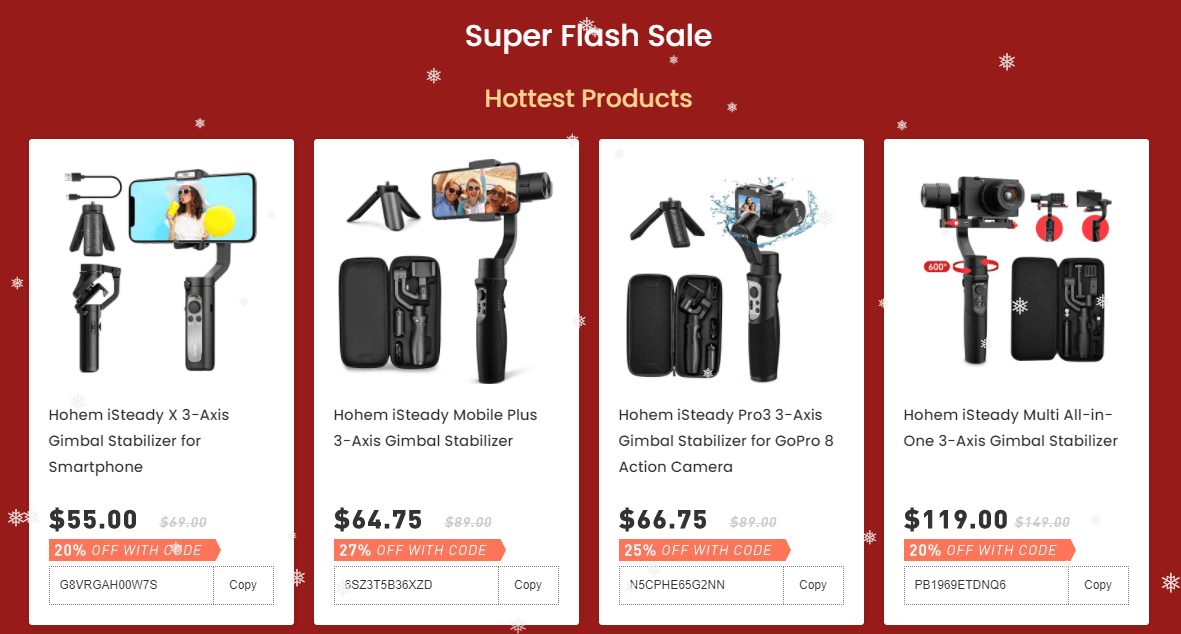The width and height of the screenshot is (1181, 634).
Task: Copy the PB1969ETDNQ6 coupon code
Action: (1098, 585)
